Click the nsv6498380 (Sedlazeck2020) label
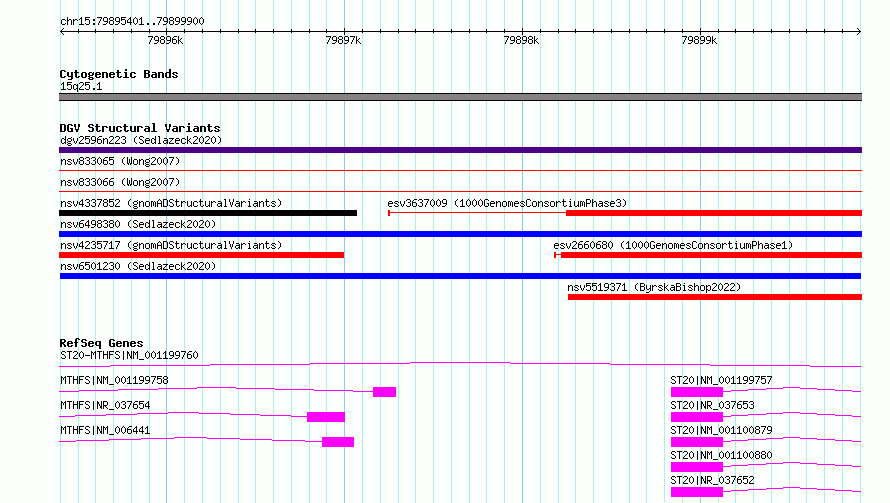Screen dimensions: 890x503 pos(138,224)
